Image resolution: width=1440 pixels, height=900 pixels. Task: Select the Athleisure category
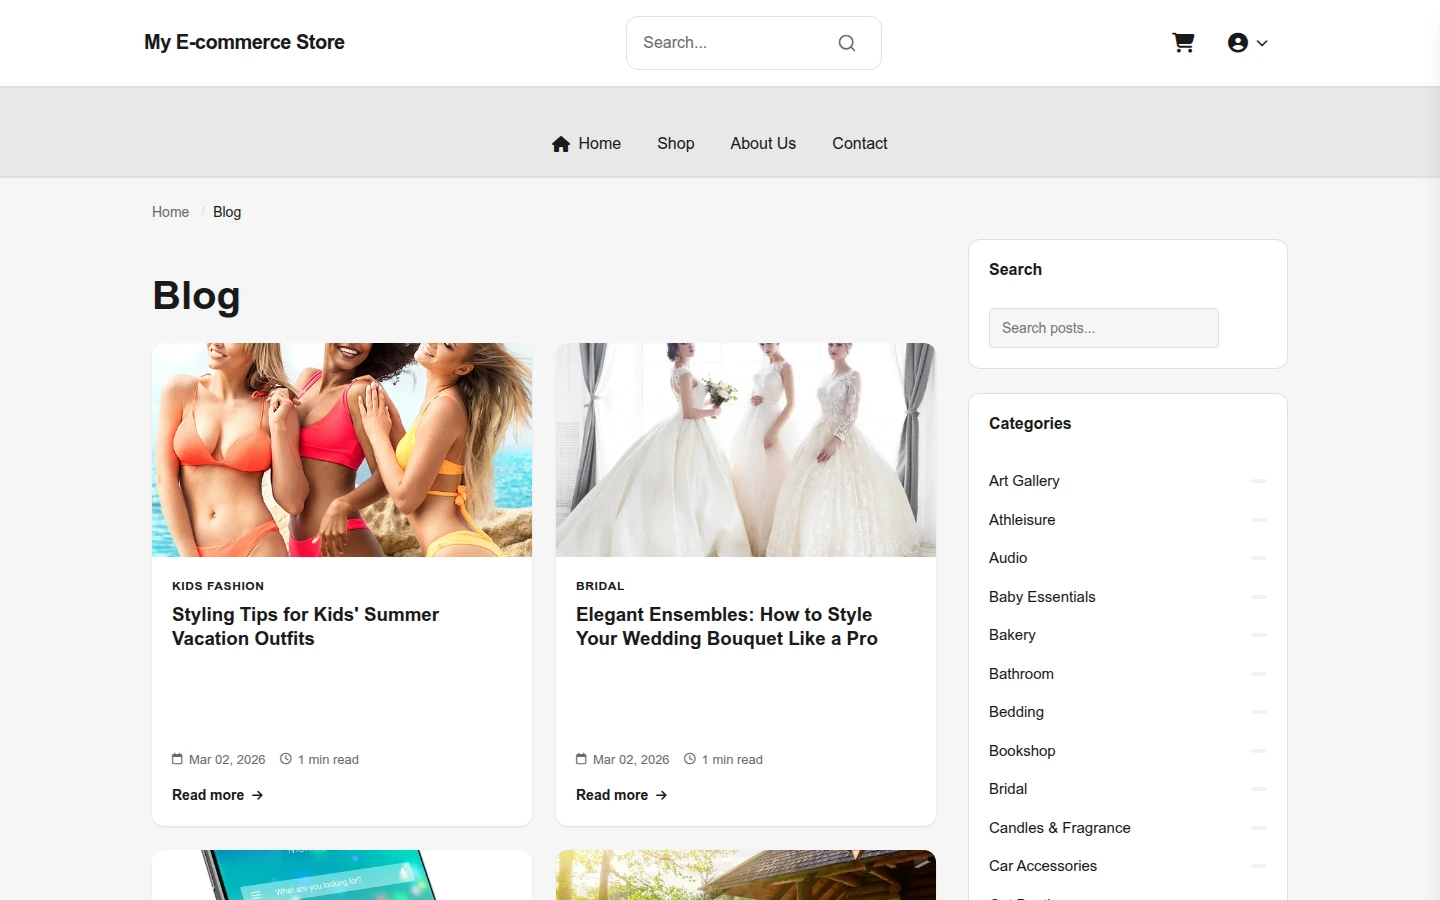point(1022,520)
